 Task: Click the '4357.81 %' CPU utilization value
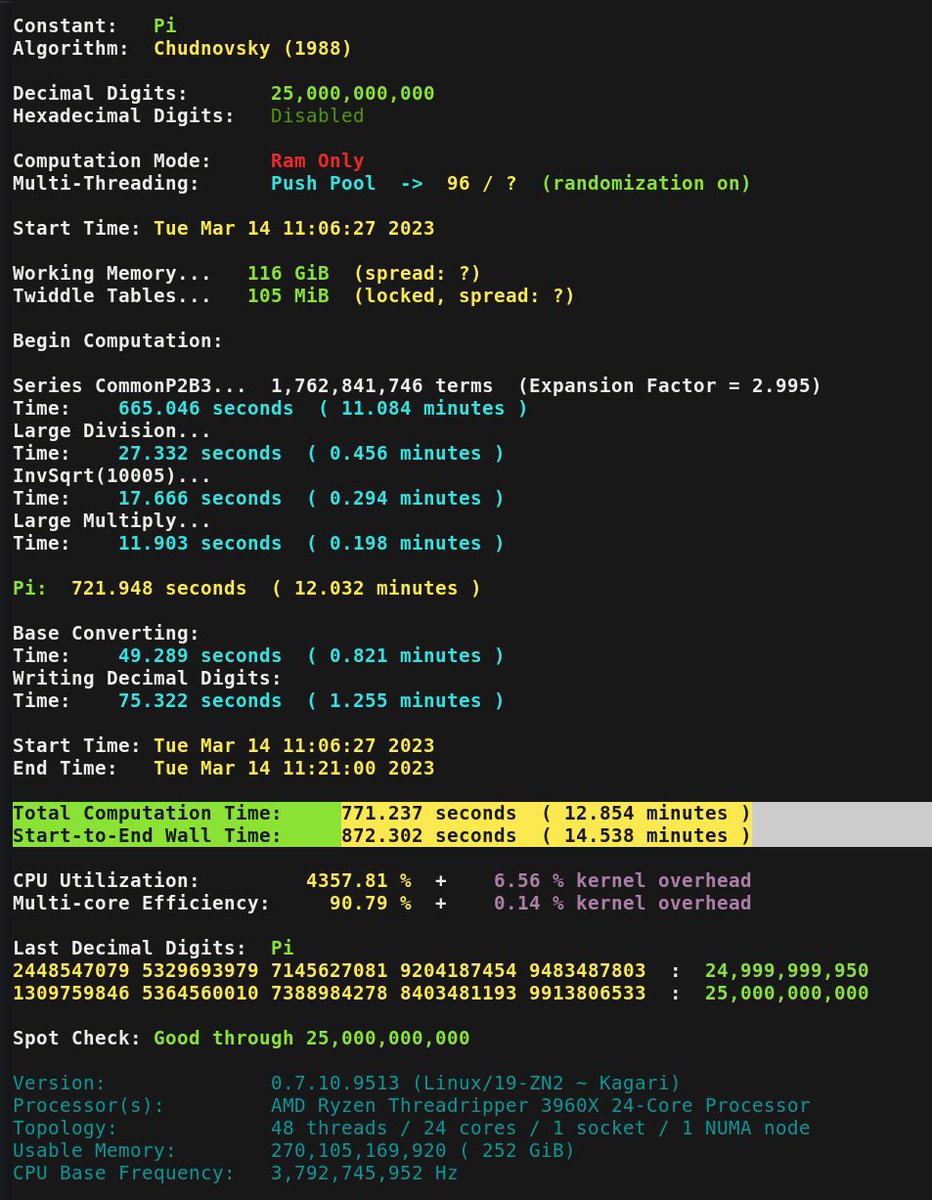coord(358,880)
